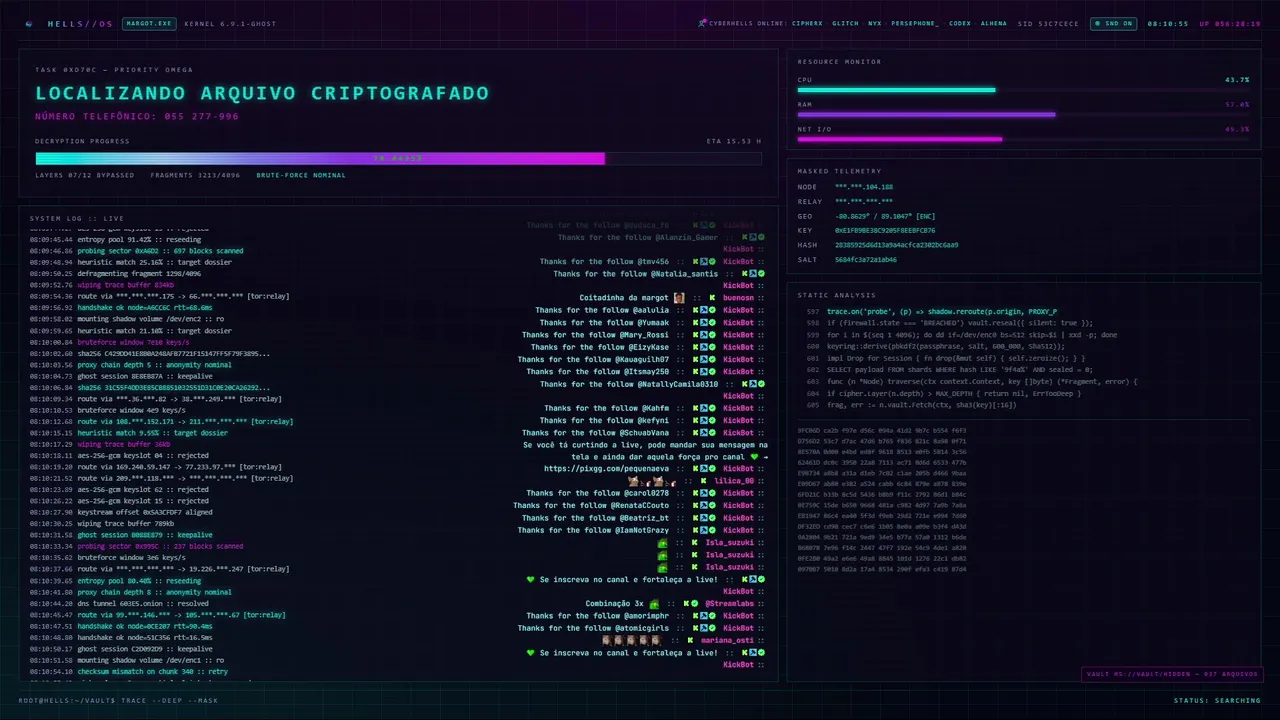Click the K badge beside mariana_osti
Screen dimensions: 1280x720
tap(689, 640)
